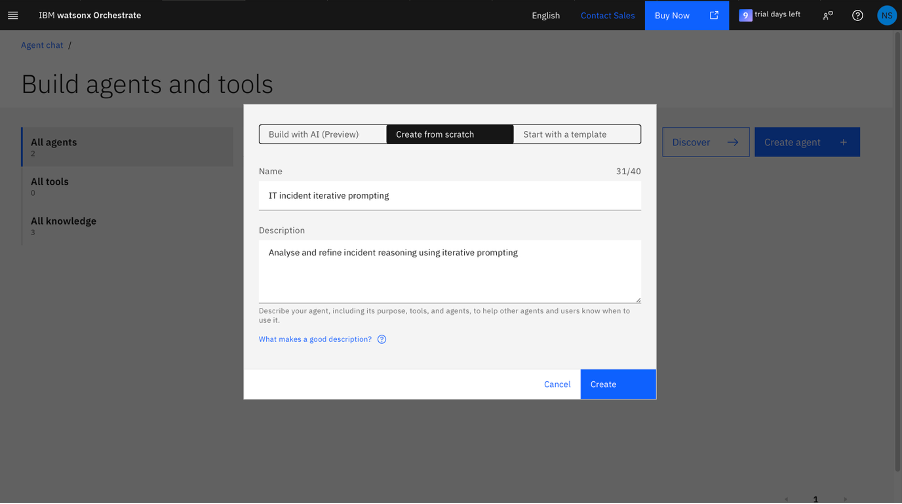This screenshot has height=504, width=902.
Task: Open the hamburger navigation menu
Action: [13, 16]
